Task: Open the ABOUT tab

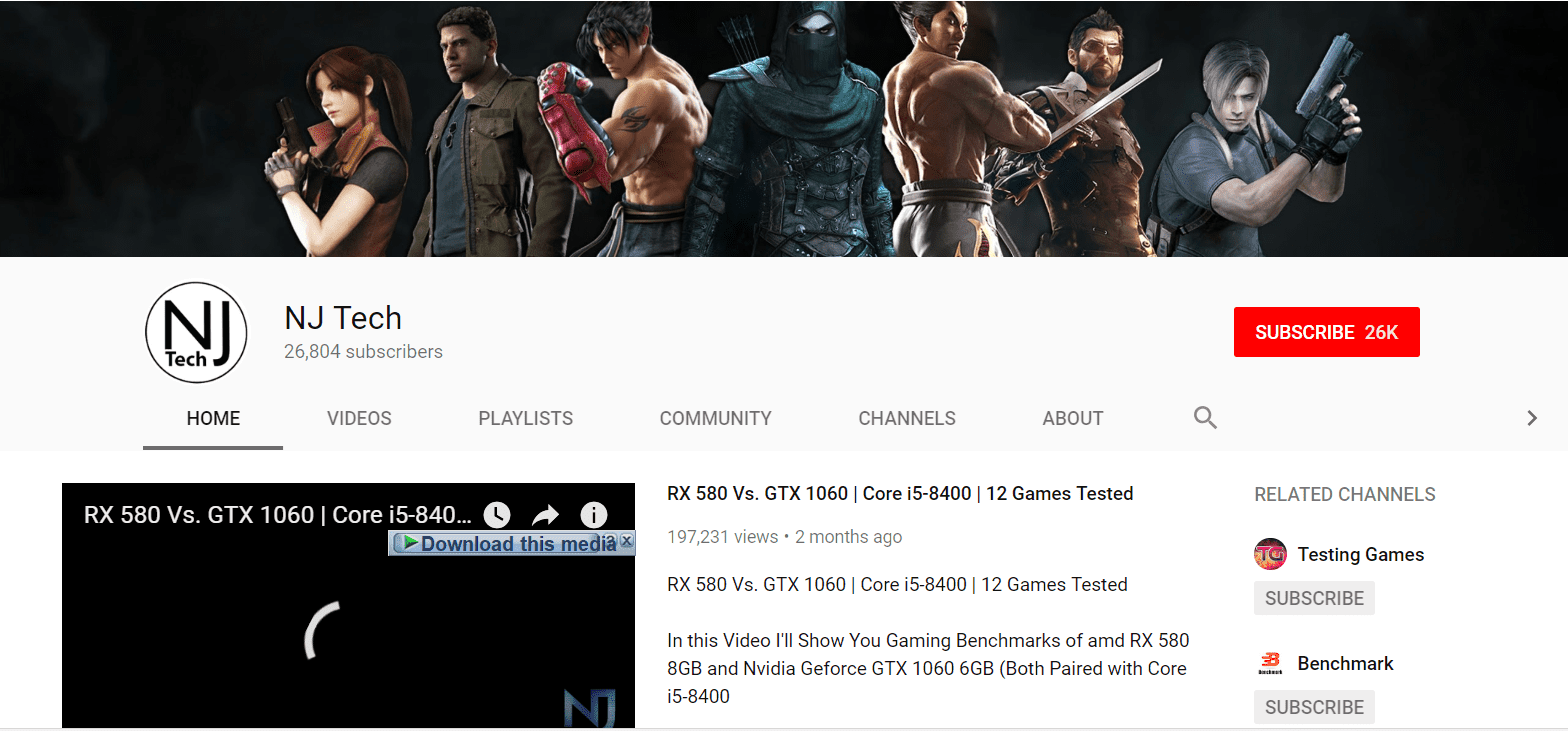Action: point(1073,418)
